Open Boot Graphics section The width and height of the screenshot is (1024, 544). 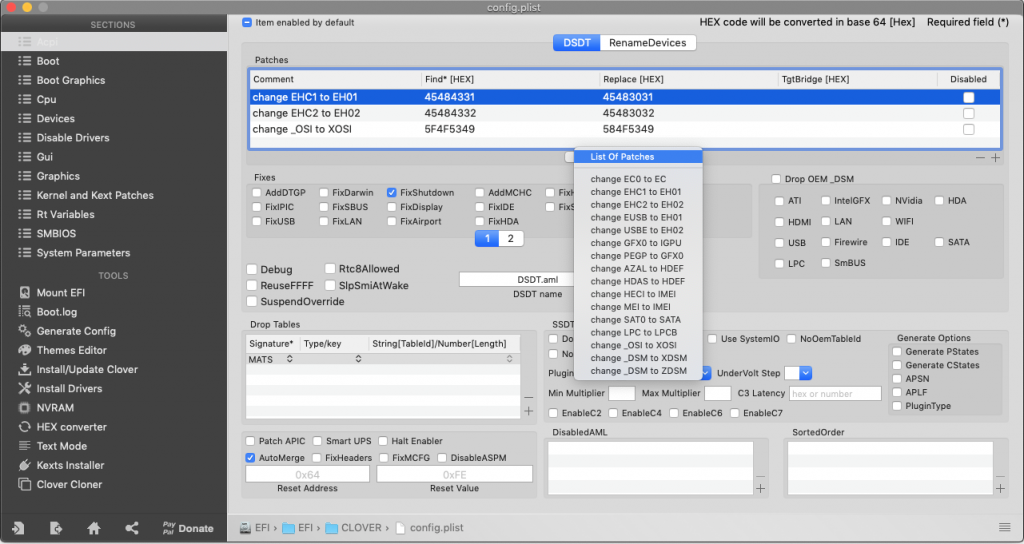pos(71,80)
